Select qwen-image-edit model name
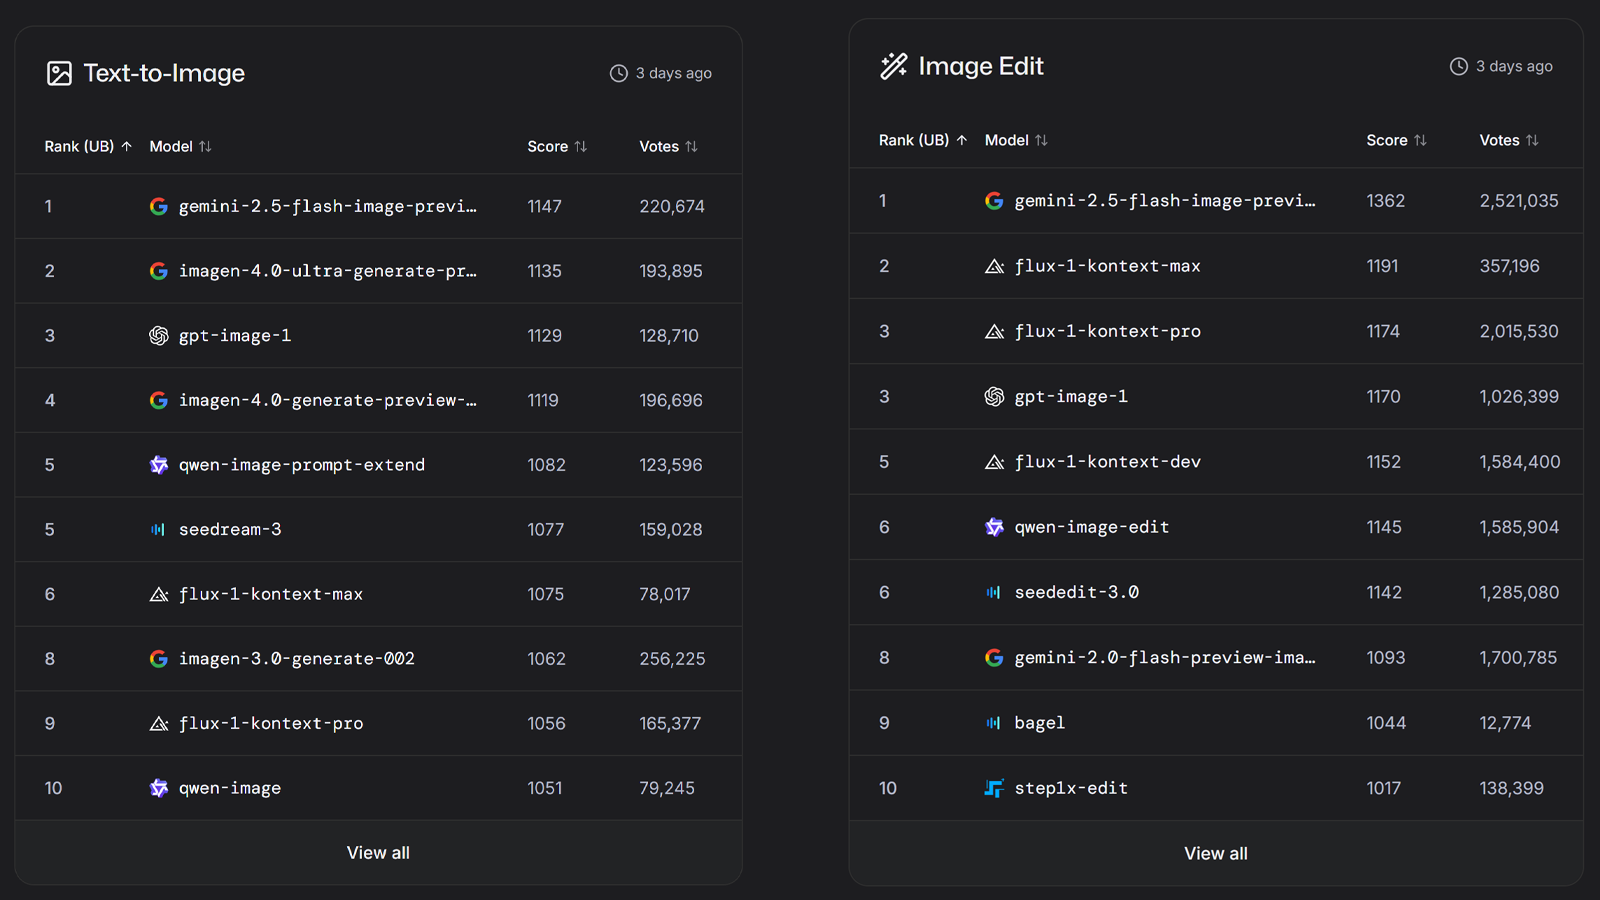 [1092, 527]
